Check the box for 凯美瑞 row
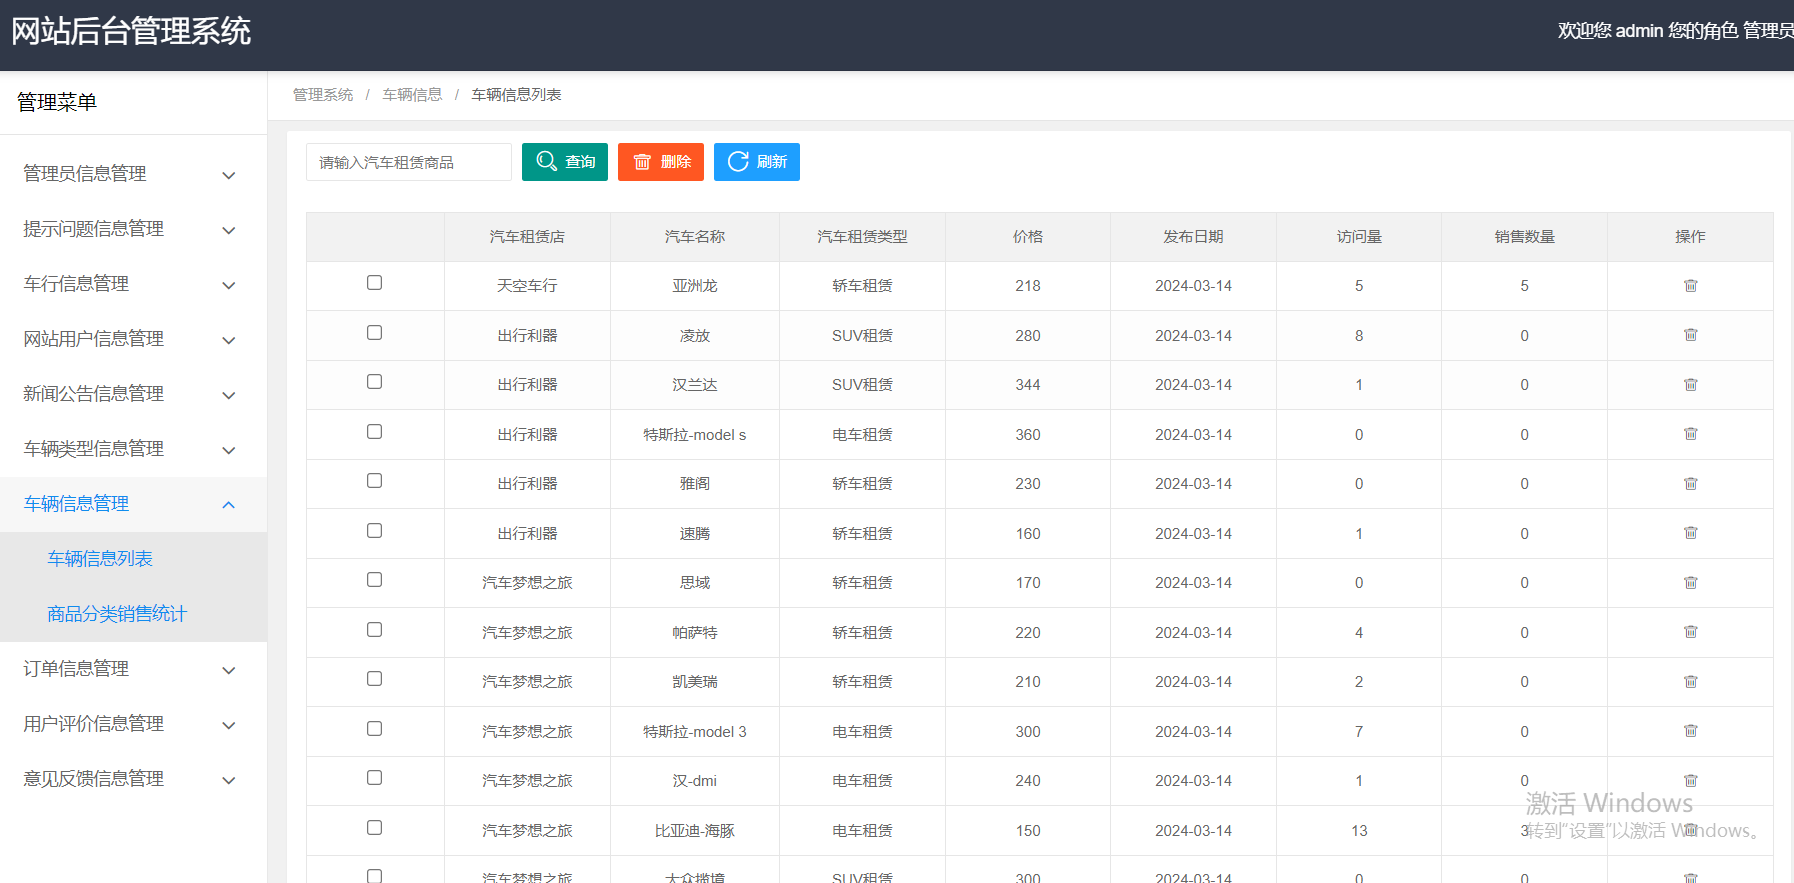The width and height of the screenshot is (1794, 883). (374, 679)
